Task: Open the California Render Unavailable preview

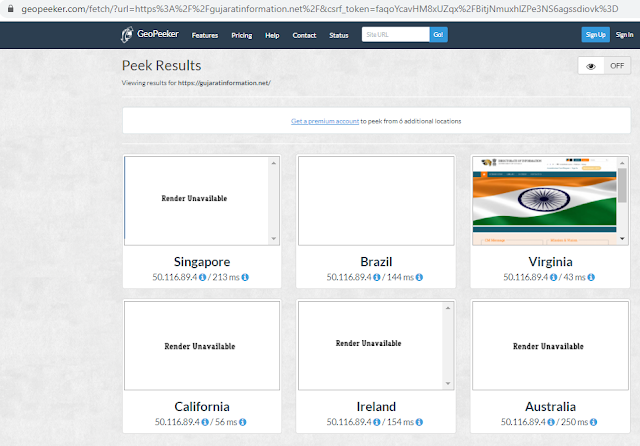Action: 202,346
